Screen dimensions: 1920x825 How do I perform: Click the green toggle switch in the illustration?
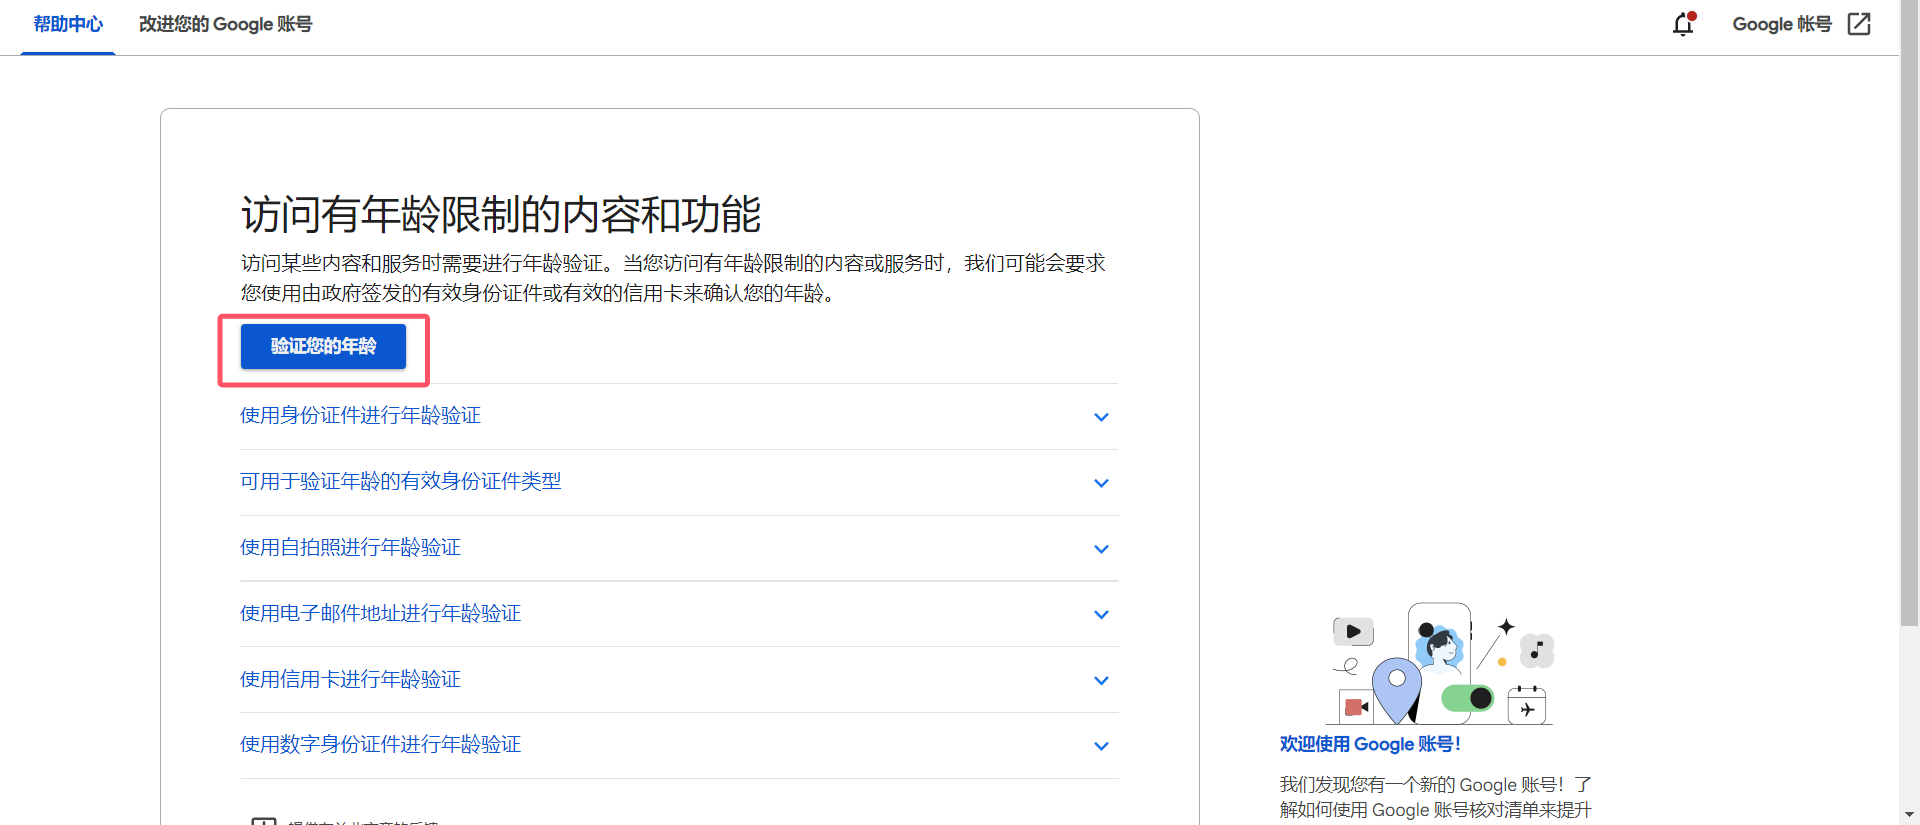1468,697
